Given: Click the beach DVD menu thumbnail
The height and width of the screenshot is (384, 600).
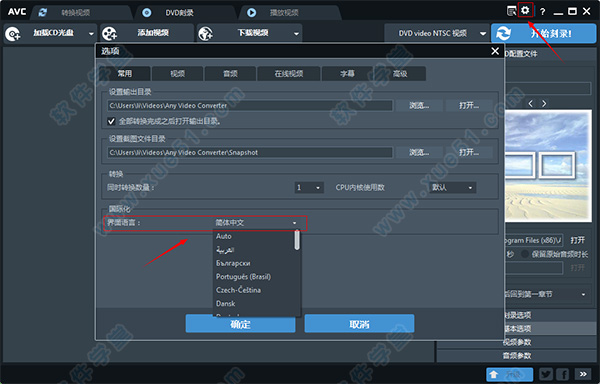Looking at the screenshot, I should point(548,166).
